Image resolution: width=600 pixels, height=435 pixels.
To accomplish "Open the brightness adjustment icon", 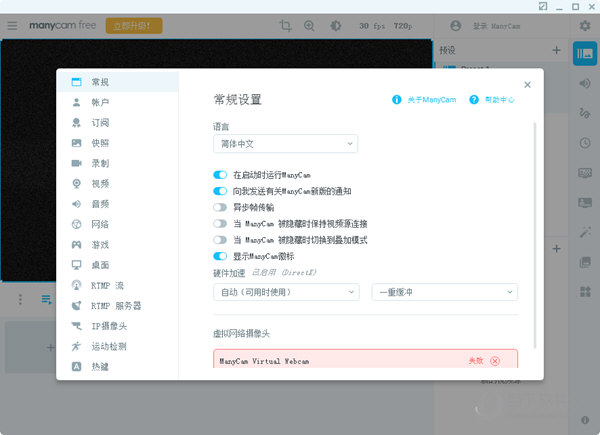I will (x=336, y=26).
